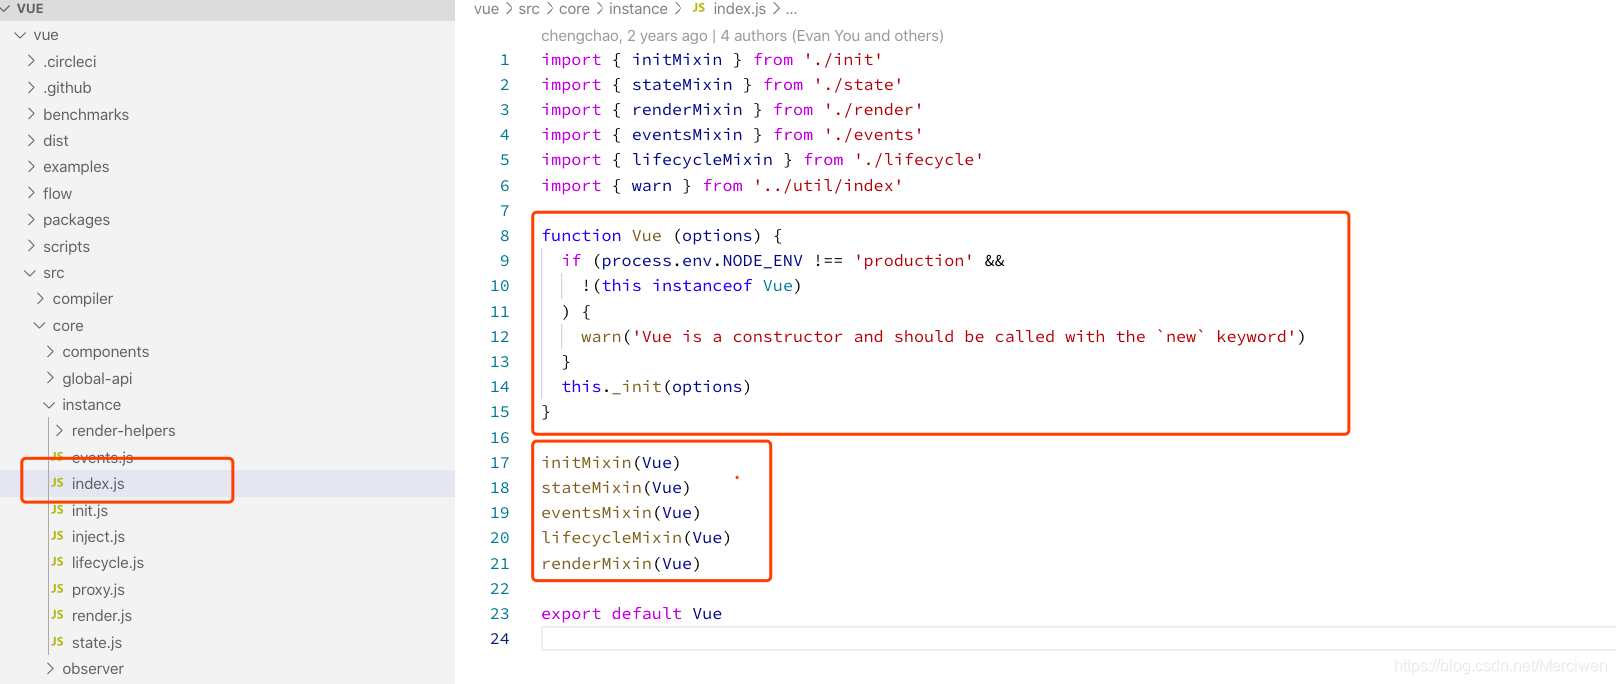Collapse the core folder
1616x684 pixels.
40,326
